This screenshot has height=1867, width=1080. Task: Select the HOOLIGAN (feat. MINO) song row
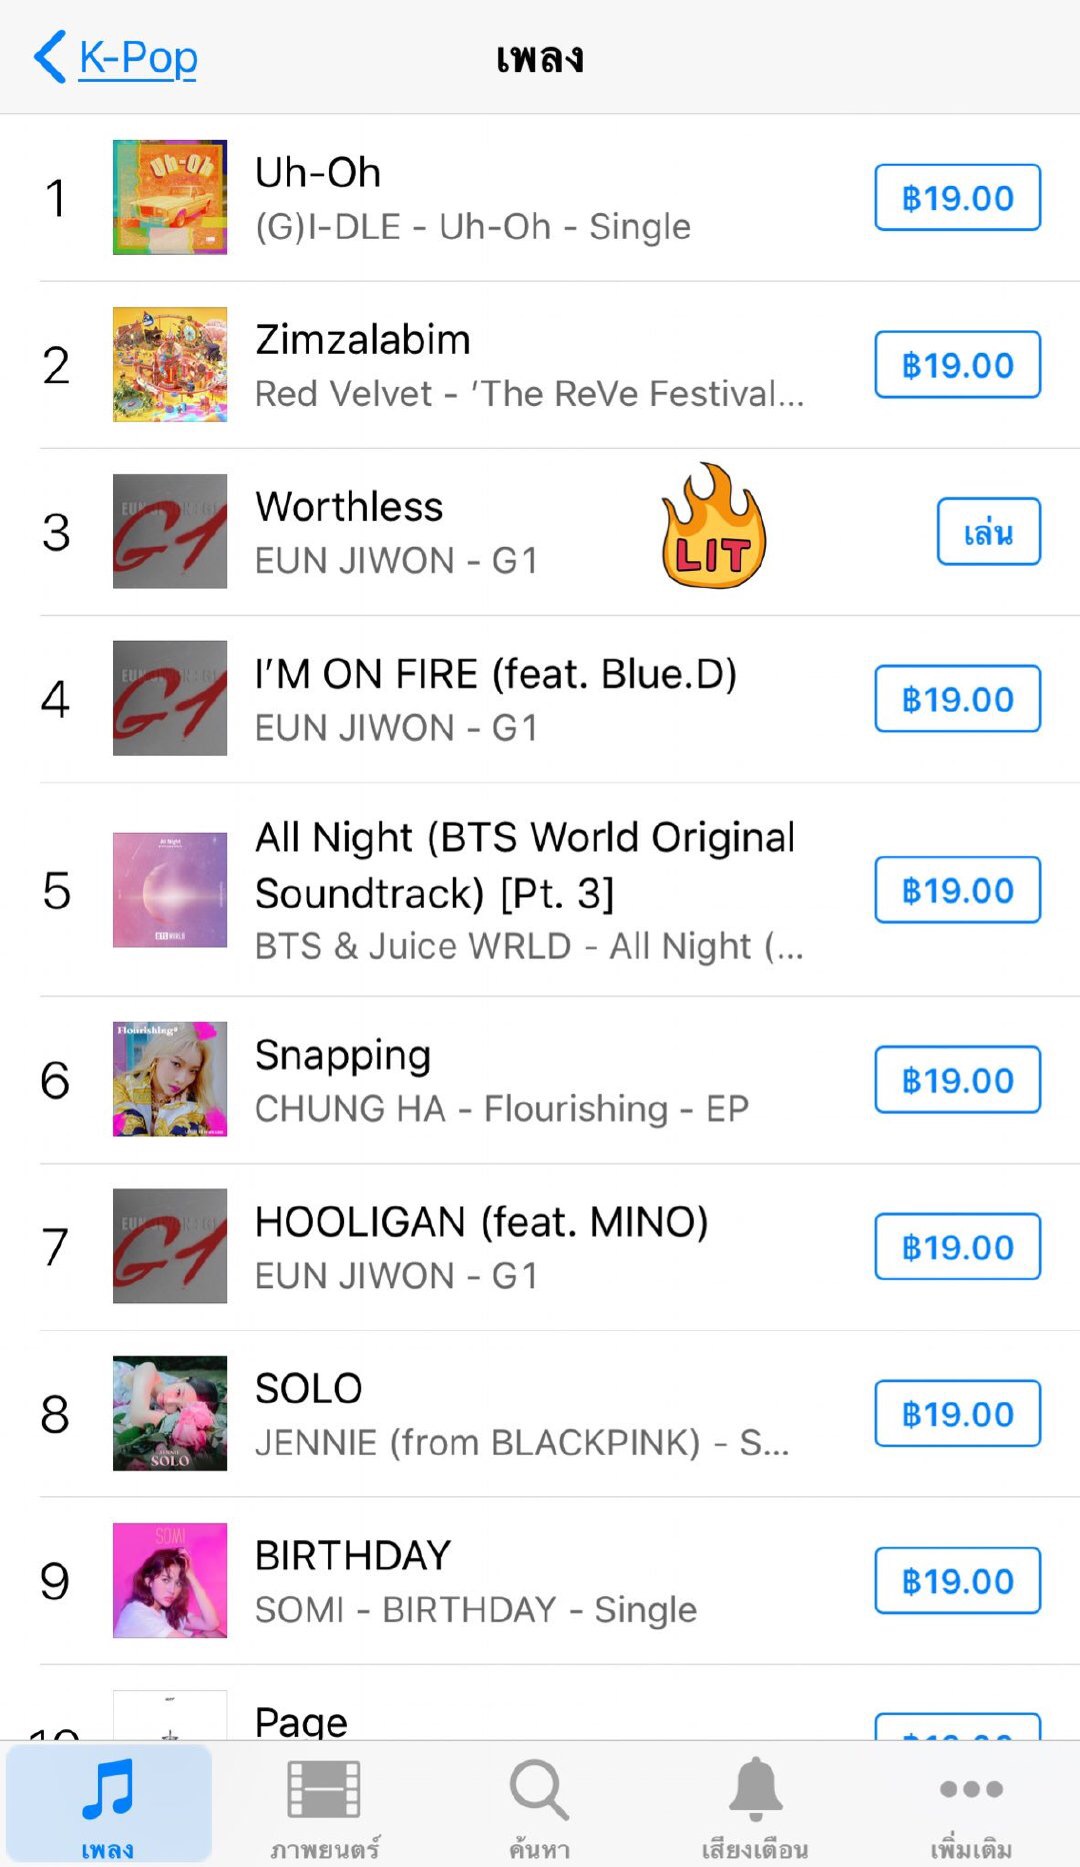tap(480, 1246)
